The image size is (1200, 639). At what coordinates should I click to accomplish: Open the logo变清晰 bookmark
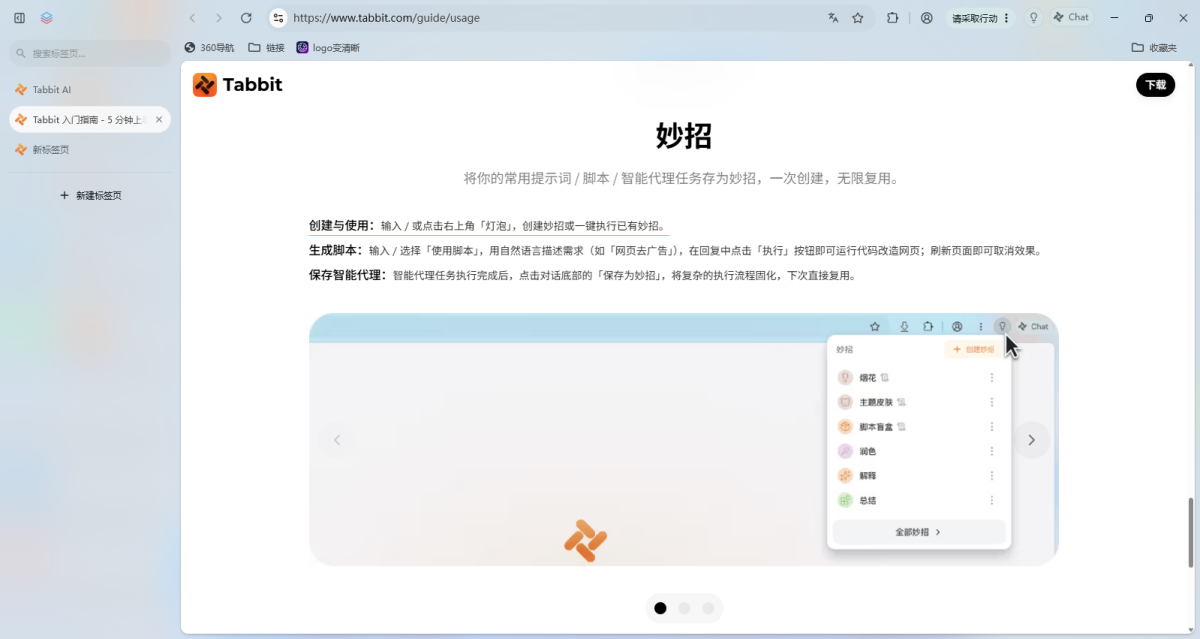[x=328, y=47]
